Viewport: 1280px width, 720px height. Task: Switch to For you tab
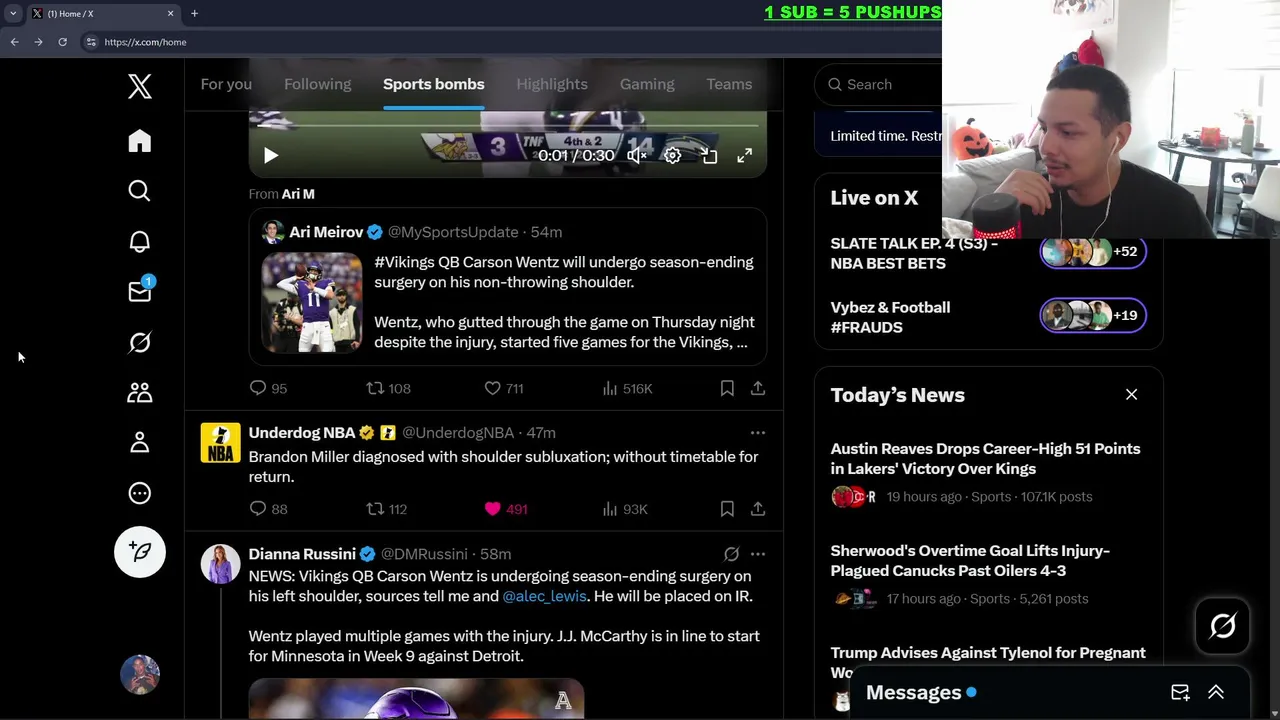pos(226,84)
